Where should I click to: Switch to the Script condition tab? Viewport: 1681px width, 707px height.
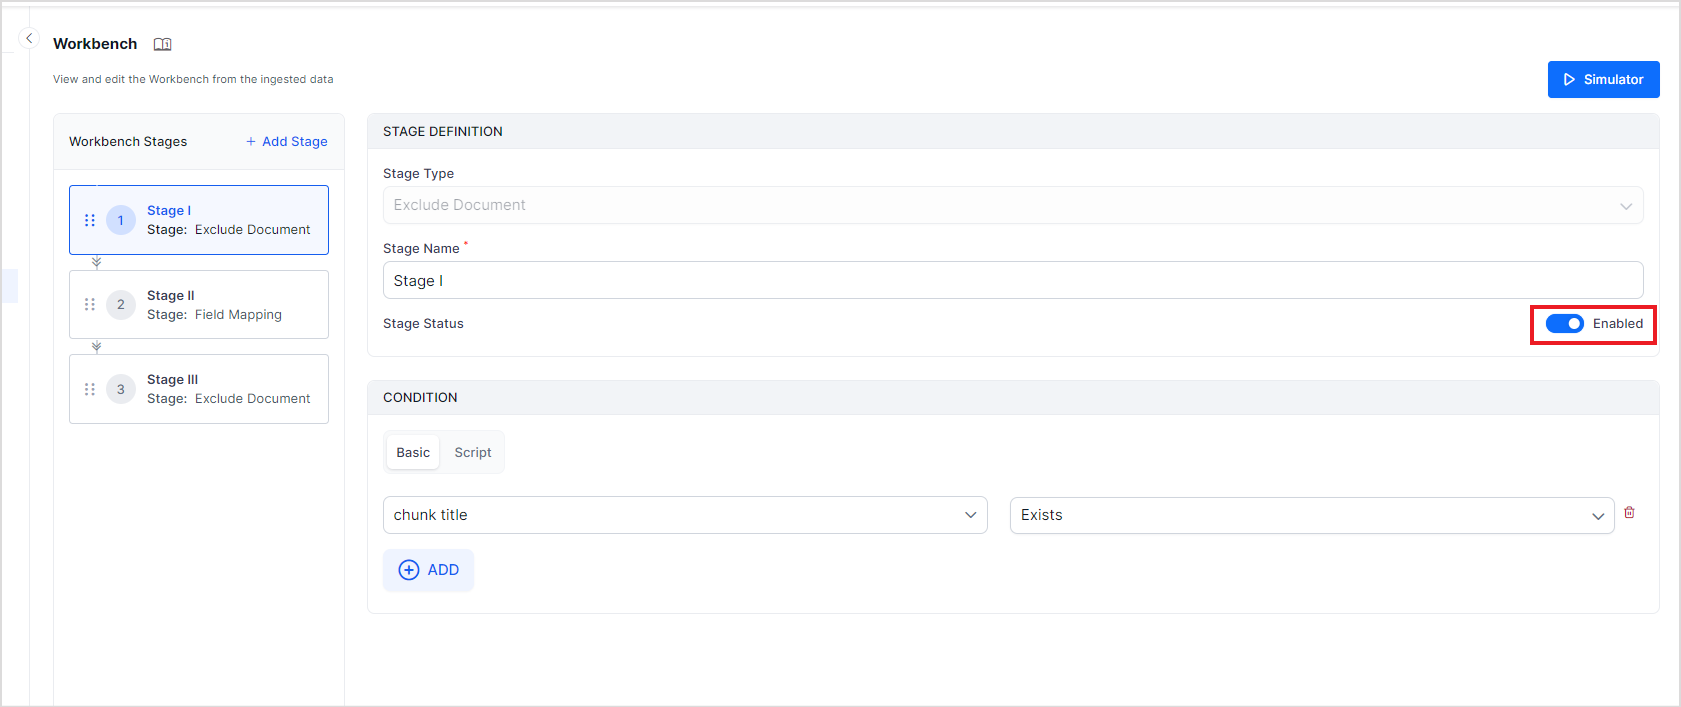[472, 453]
